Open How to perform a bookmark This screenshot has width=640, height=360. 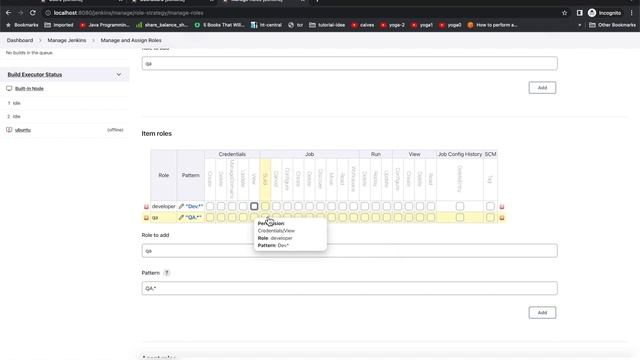[x=492, y=25]
